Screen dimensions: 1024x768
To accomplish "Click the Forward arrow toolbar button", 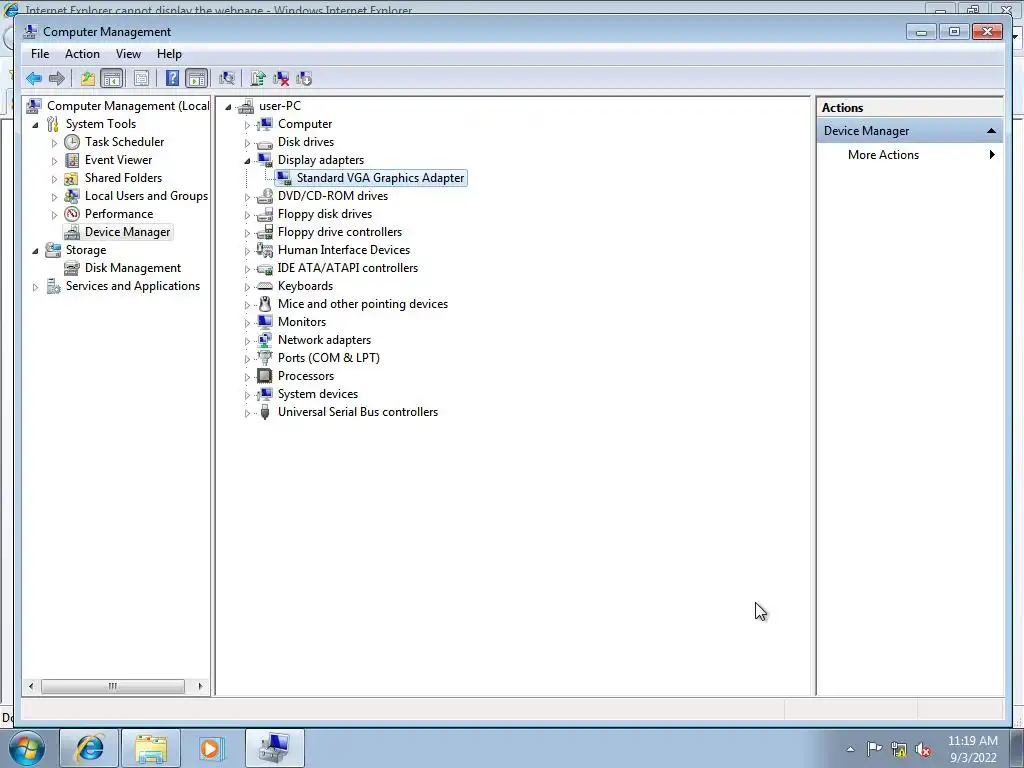I will coord(57,79).
